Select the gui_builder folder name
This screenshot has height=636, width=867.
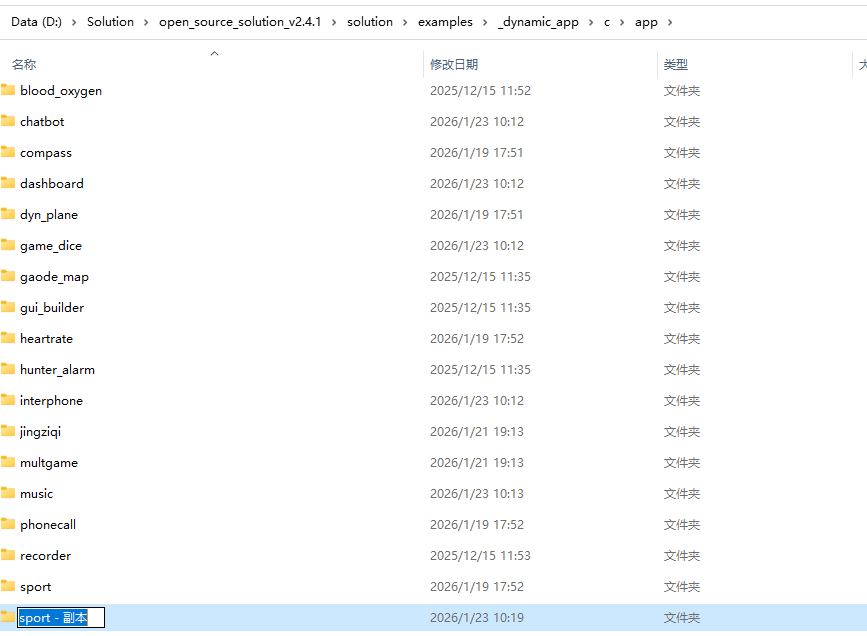52,307
